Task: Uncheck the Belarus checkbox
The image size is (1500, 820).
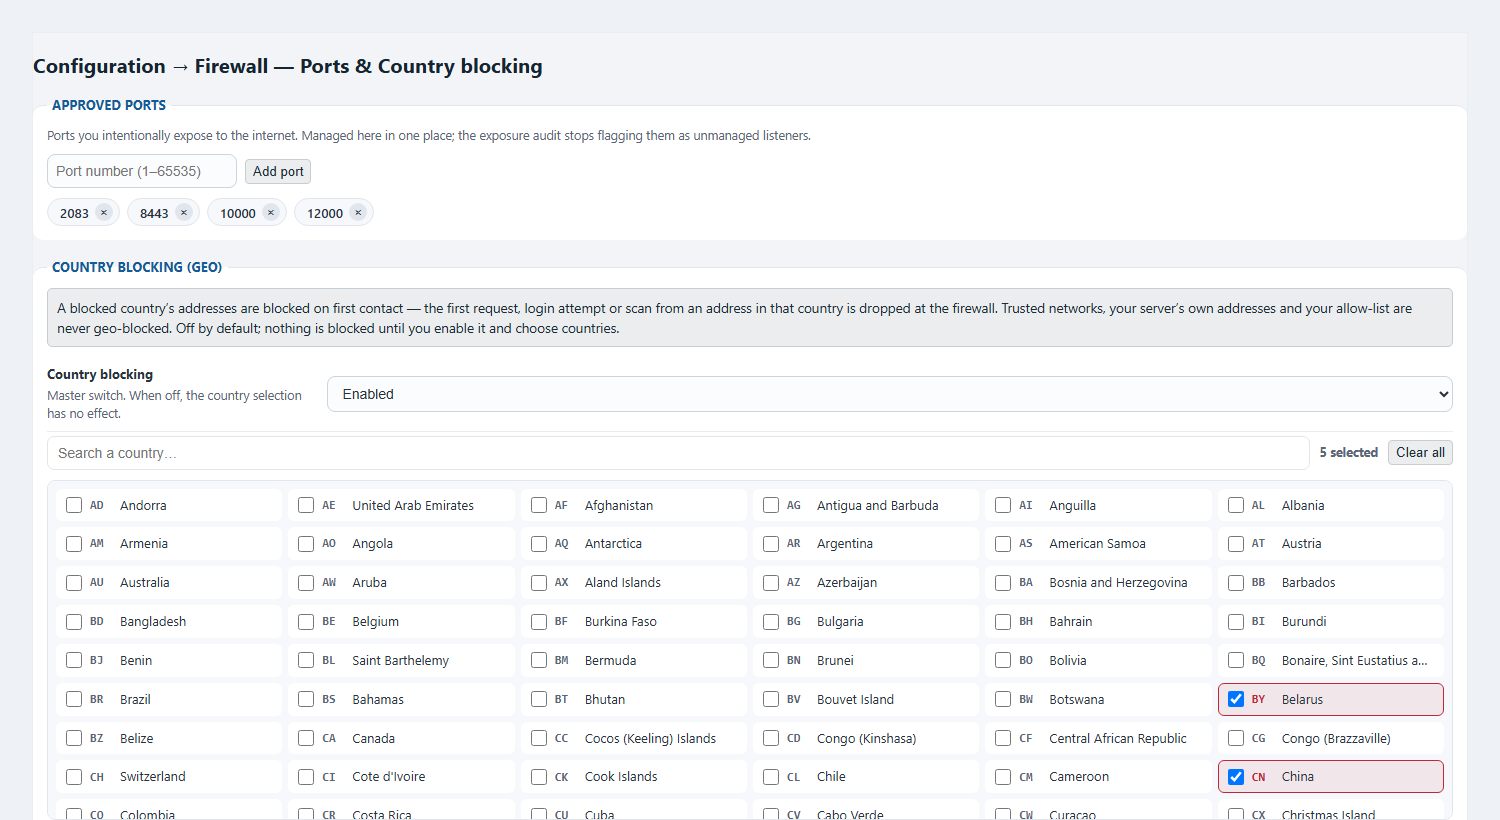Action: (1236, 699)
